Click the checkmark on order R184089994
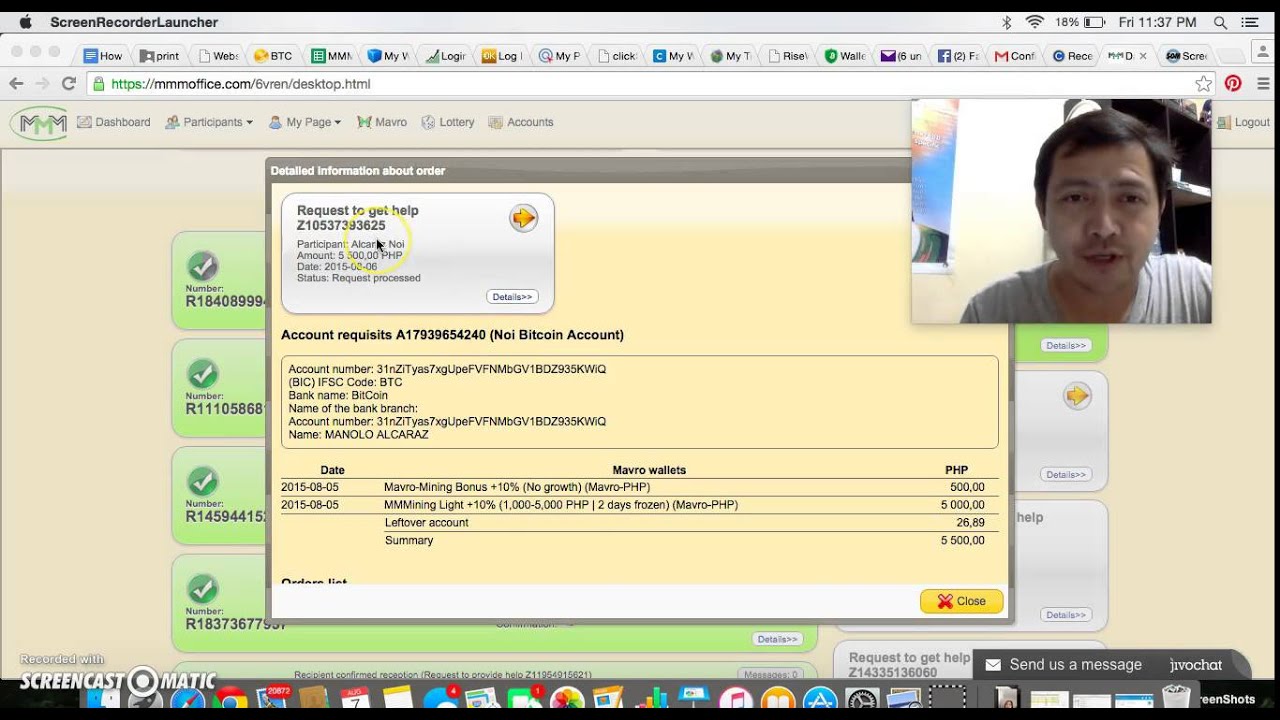The width and height of the screenshot is (1280, 720). 203,267
